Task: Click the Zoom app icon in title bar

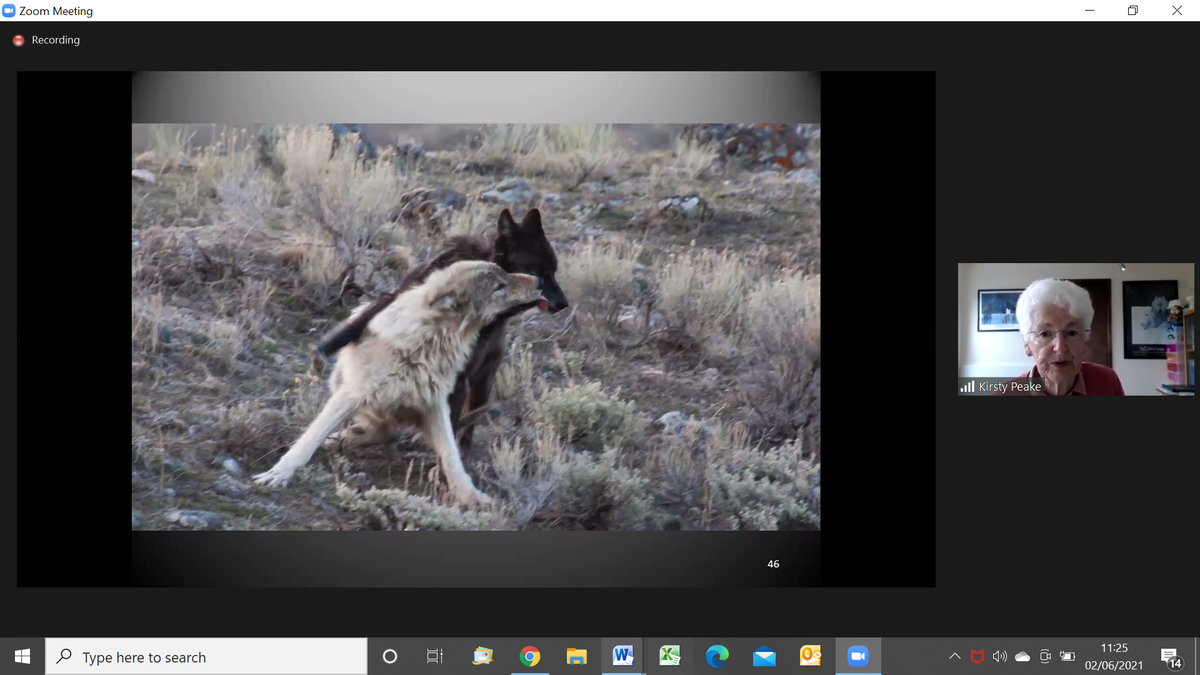Action: [x=8, y=11]
